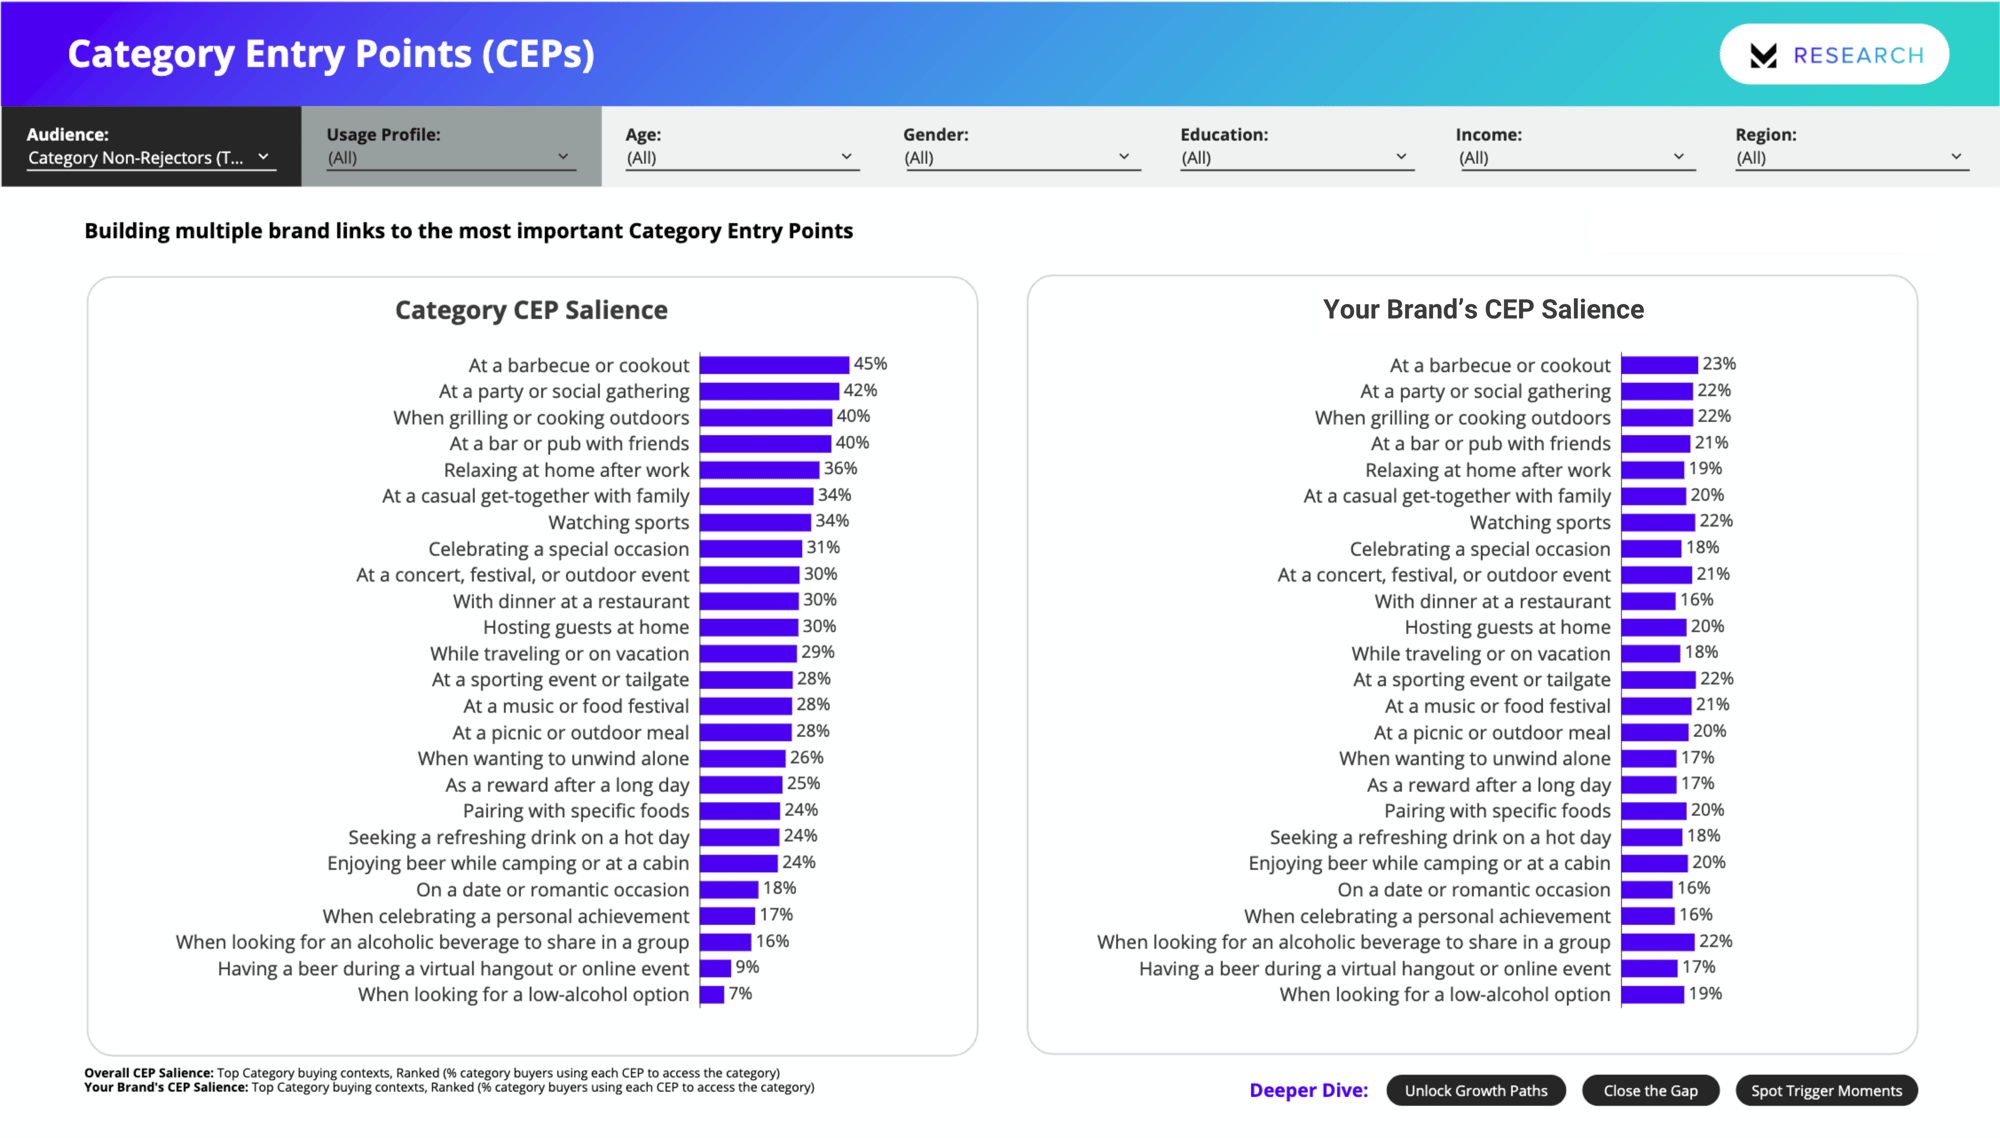This screenshot has width=2000, height=1138.
Task: Click the category barbecue or cookout 45% bar
Action: [774, 365]
